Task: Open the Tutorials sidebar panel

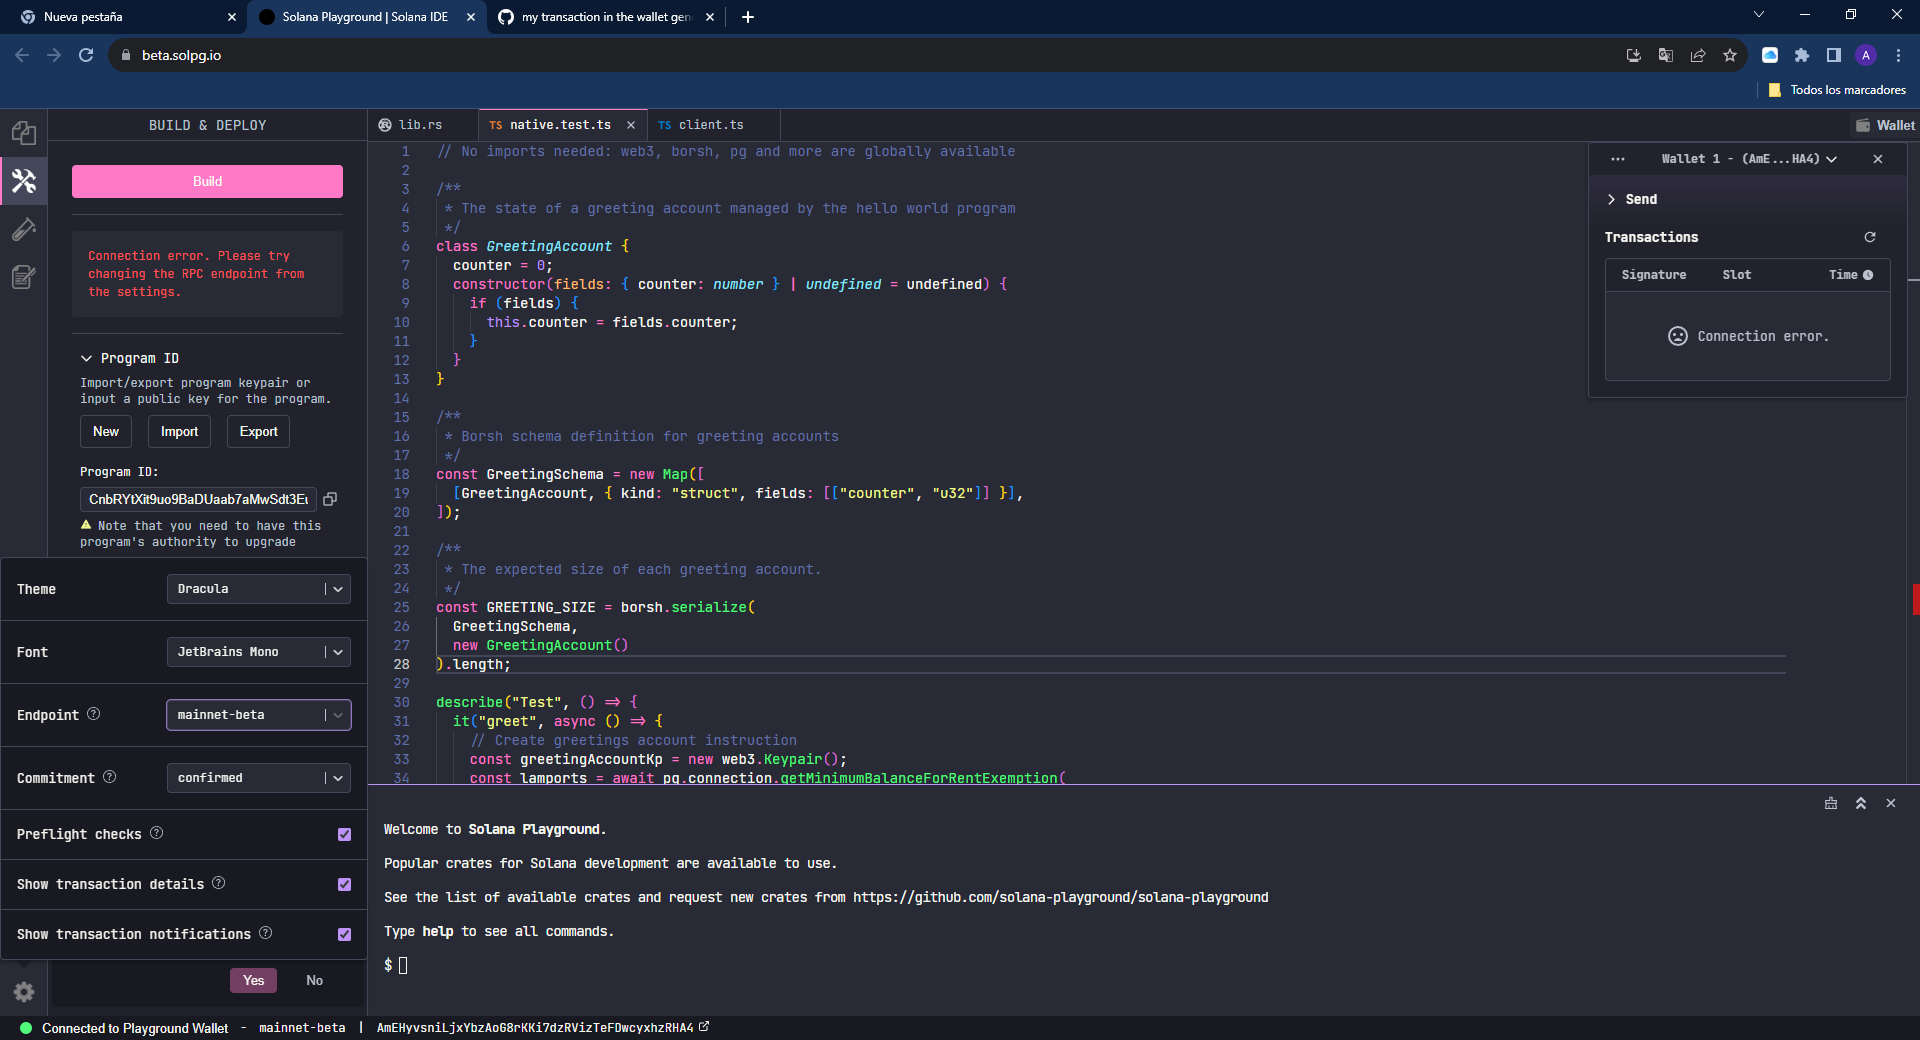Action: (24, 277)
